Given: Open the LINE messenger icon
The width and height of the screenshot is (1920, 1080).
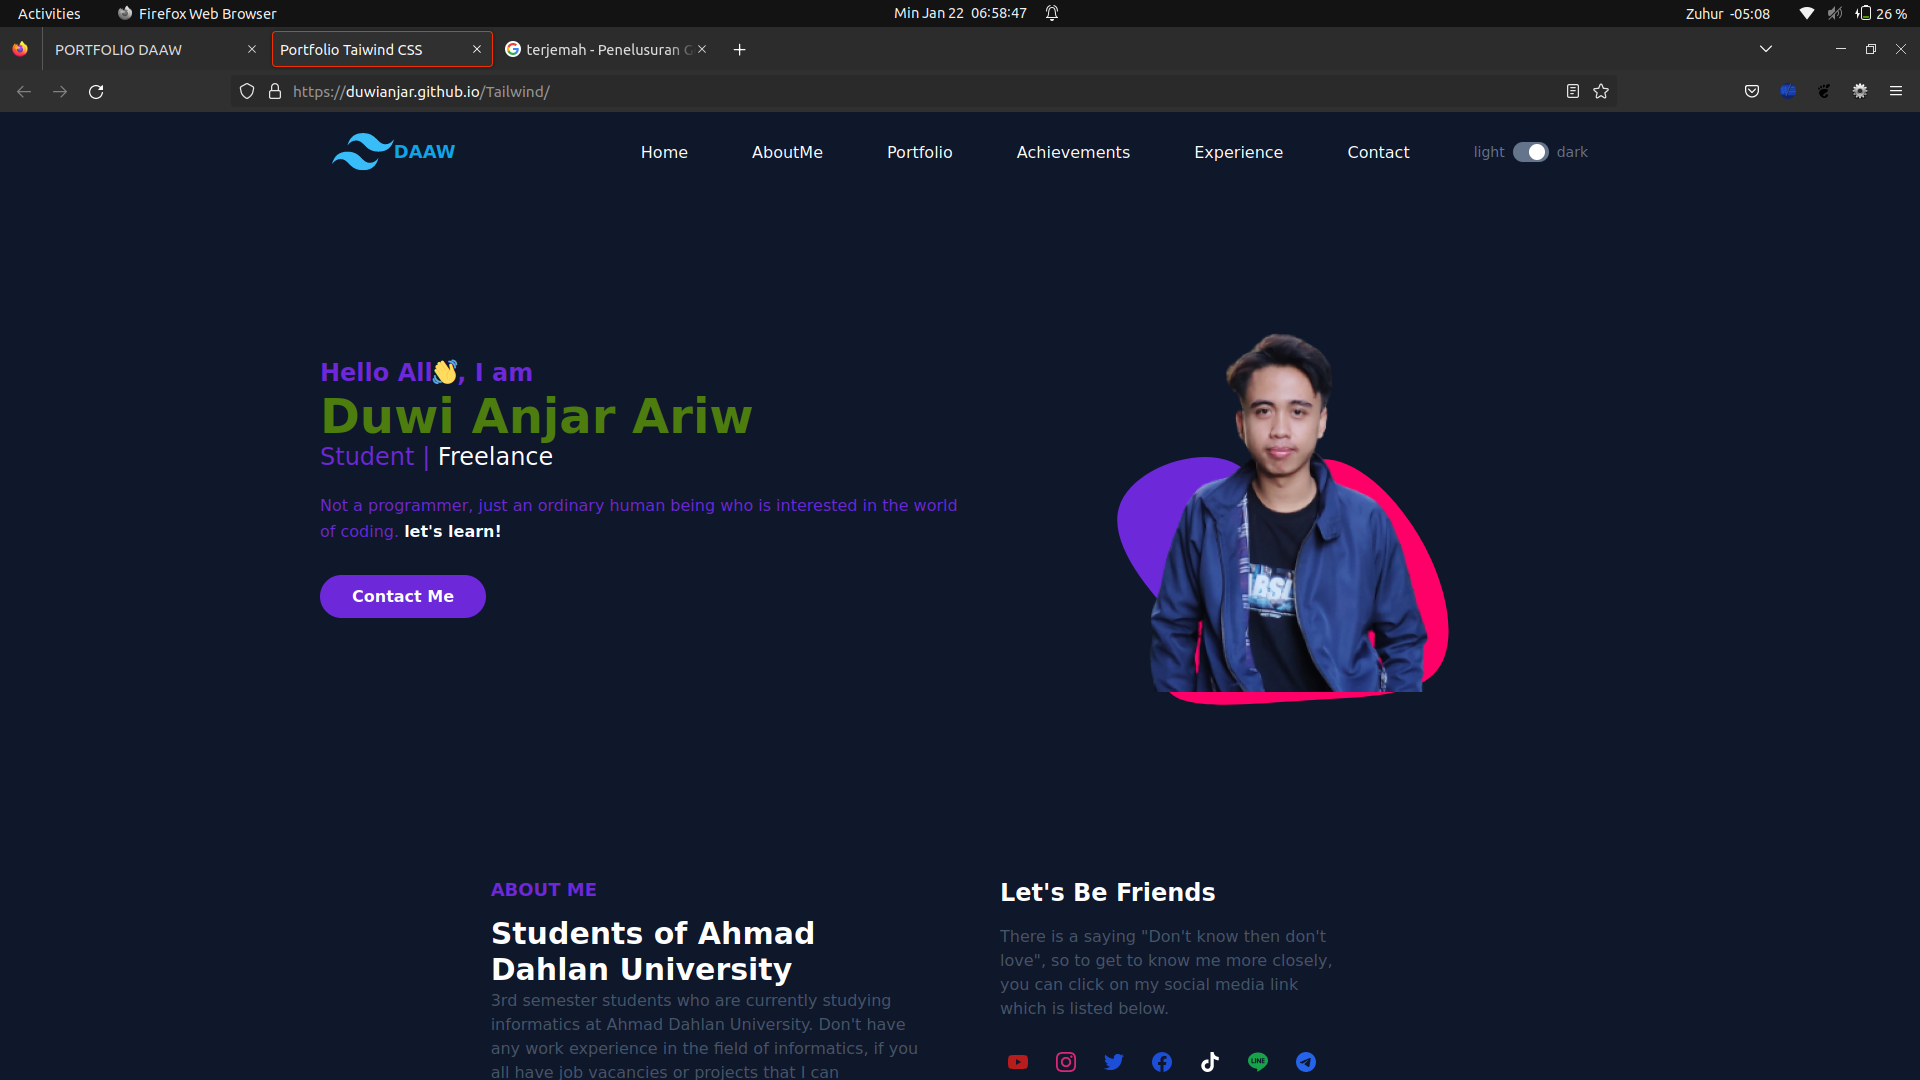Looking at the screenshot, I should (1258, 1062).
